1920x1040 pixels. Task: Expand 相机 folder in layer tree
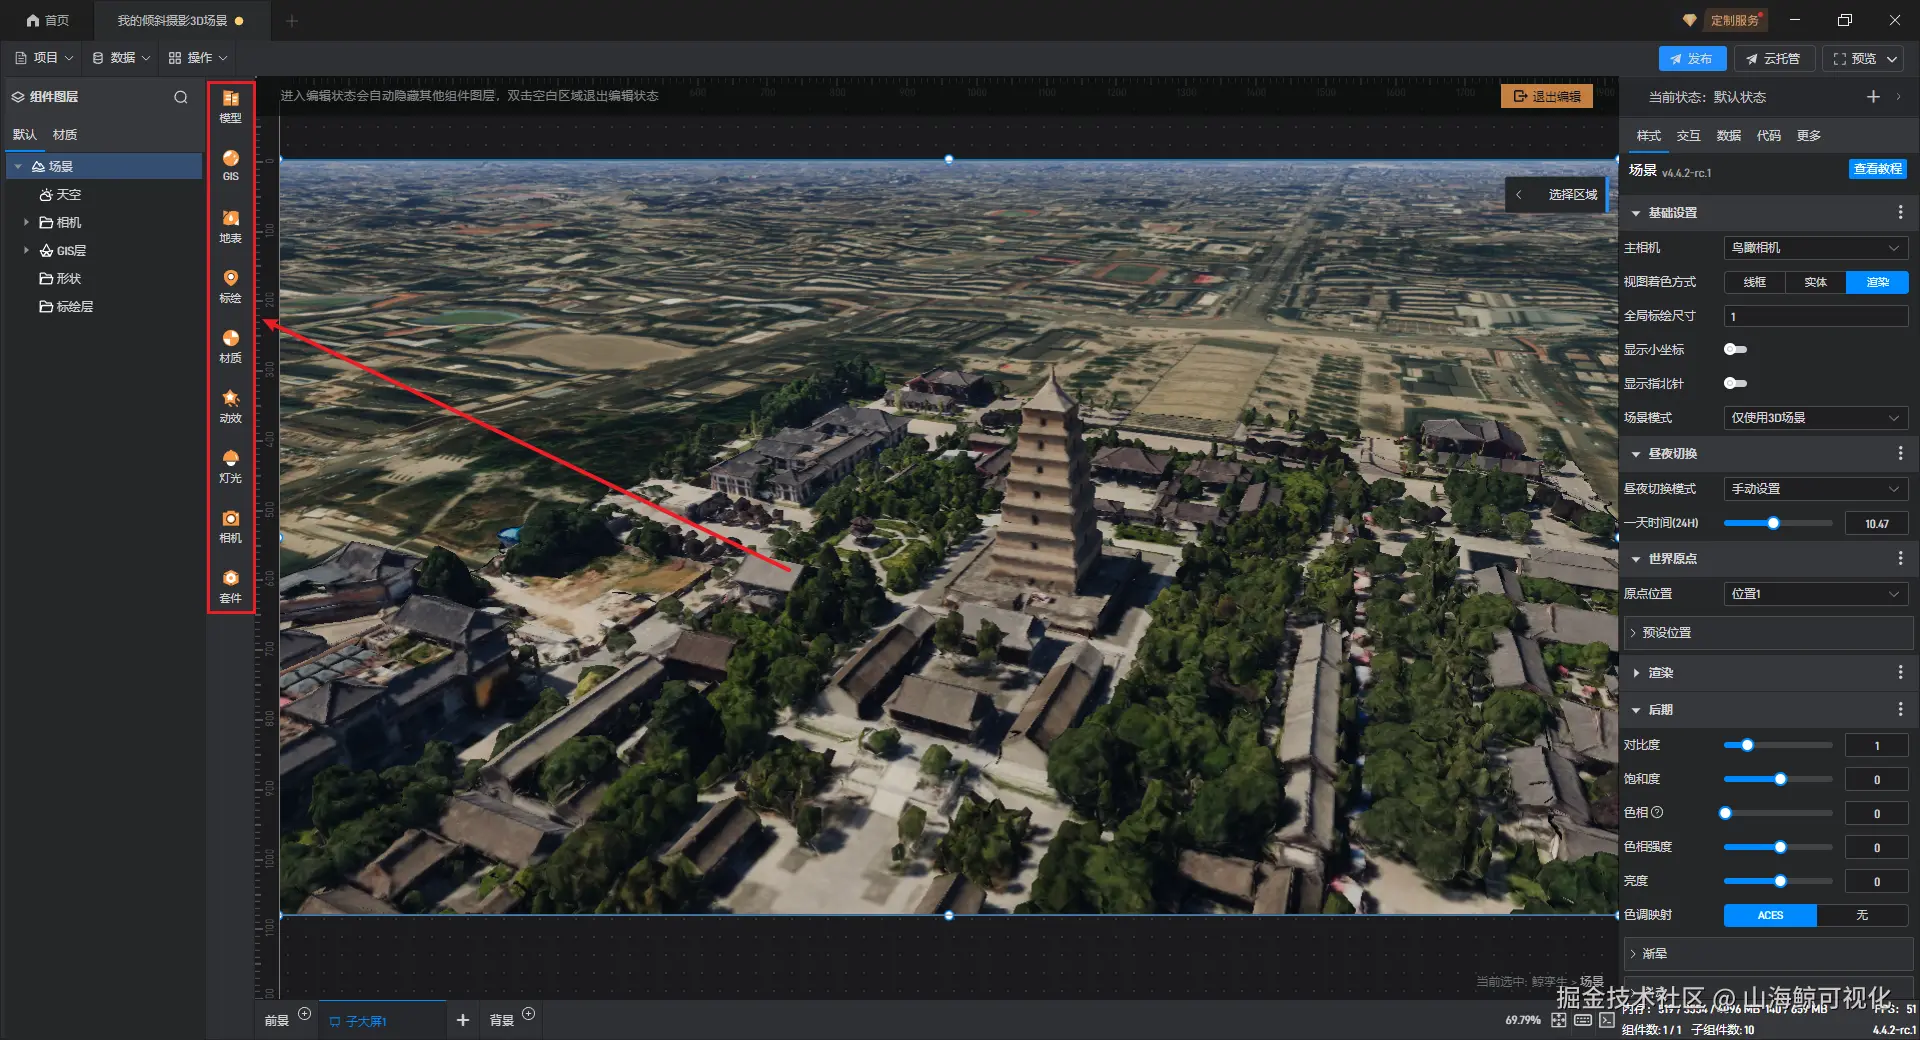point(26,222)
